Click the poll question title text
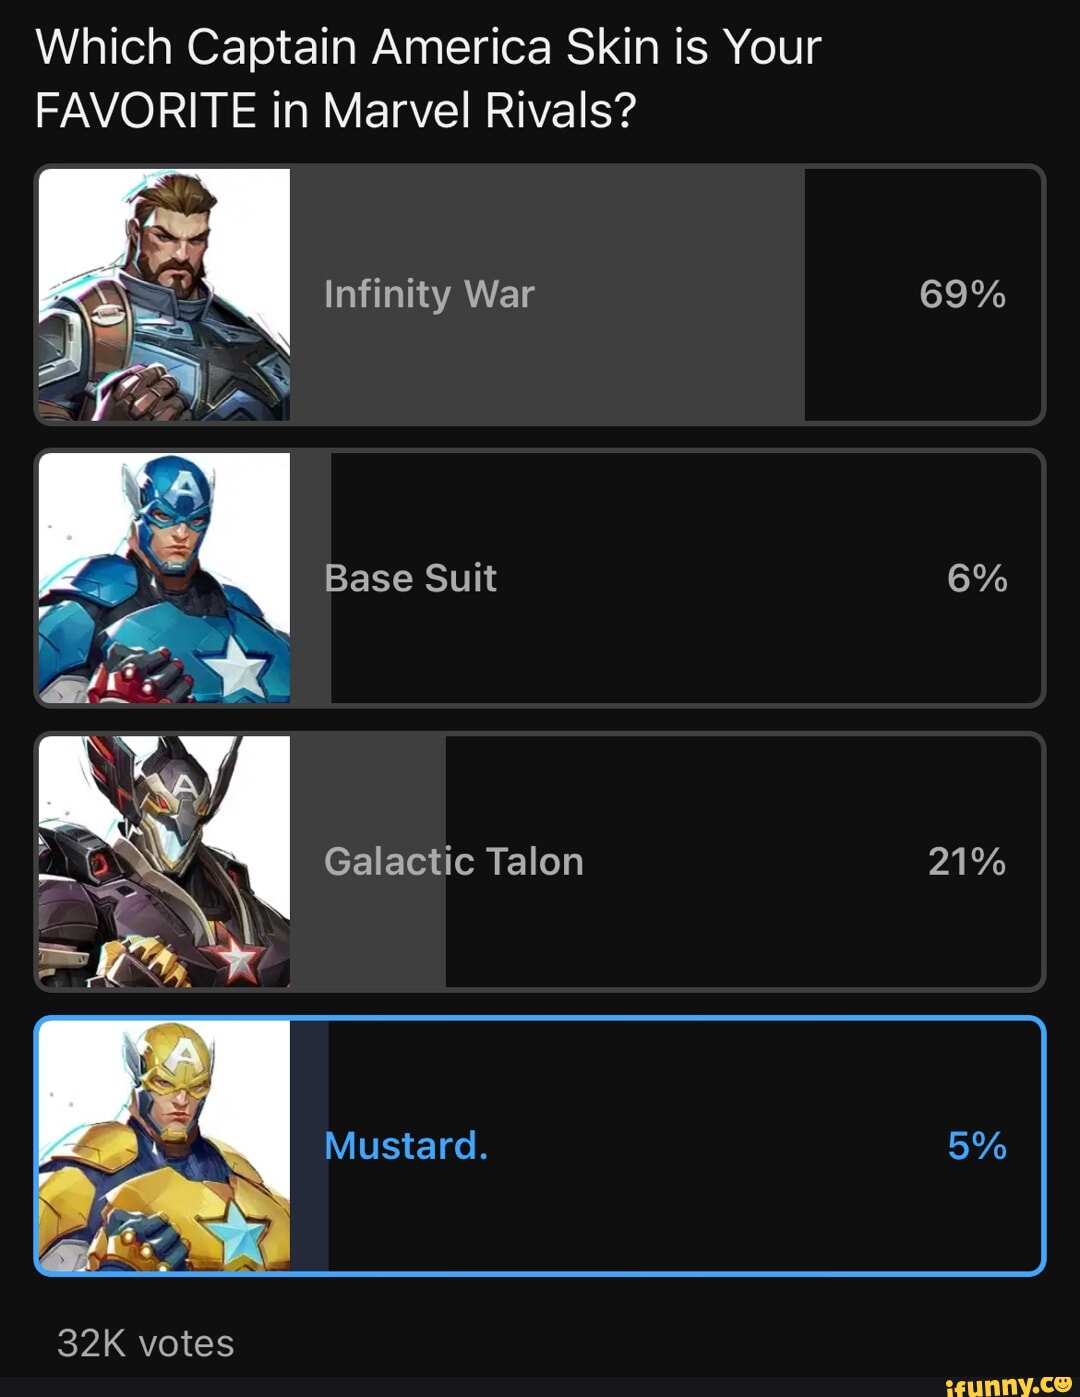The width and height of the screenshot is (1080, 1397). pos(428,75)
